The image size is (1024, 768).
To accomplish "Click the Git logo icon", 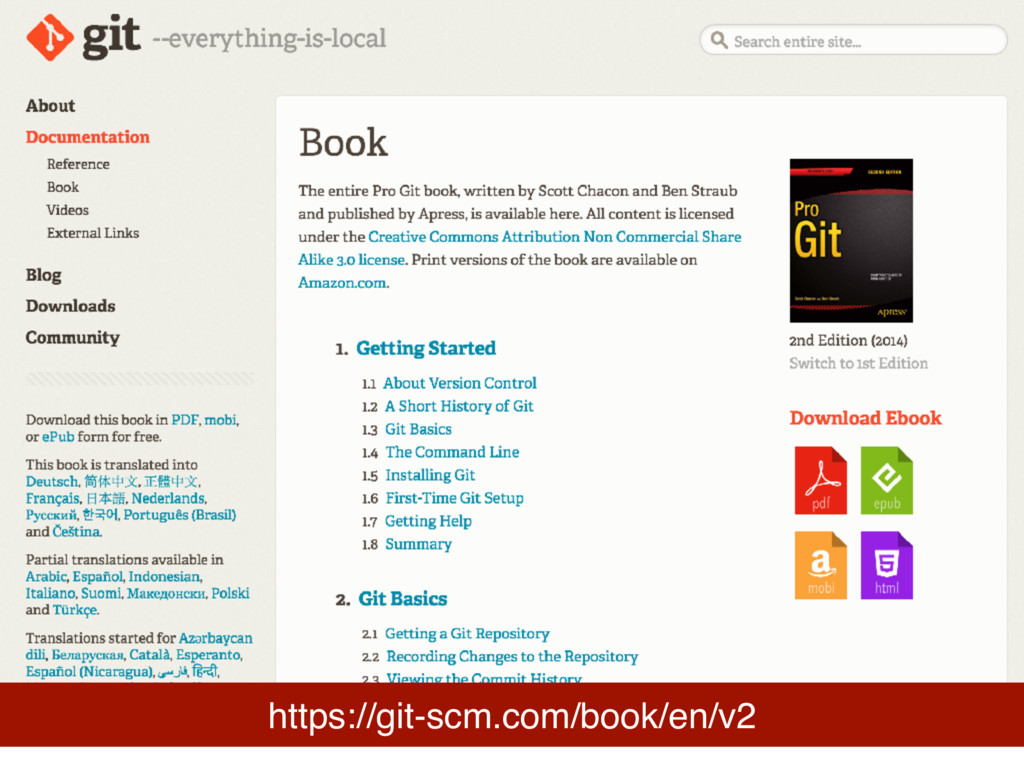I will click(x=50, y=38).
